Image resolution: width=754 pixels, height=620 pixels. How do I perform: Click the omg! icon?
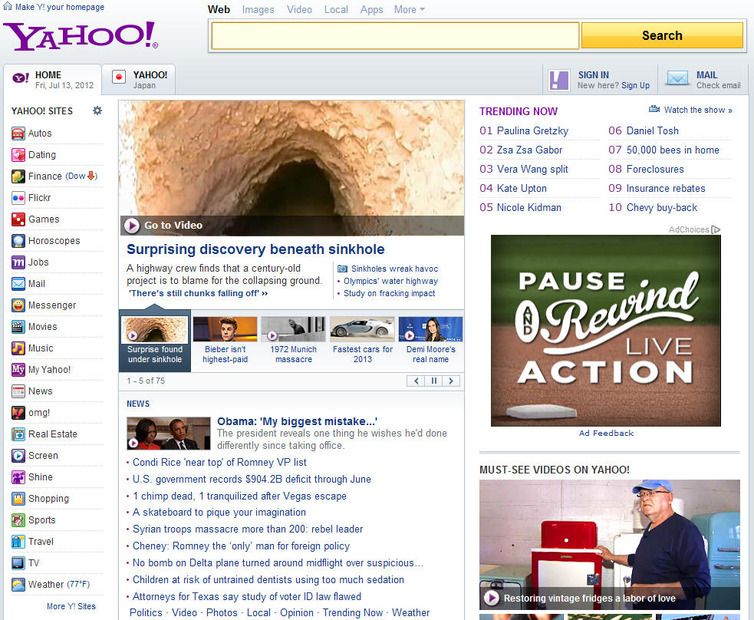[18, 413]
